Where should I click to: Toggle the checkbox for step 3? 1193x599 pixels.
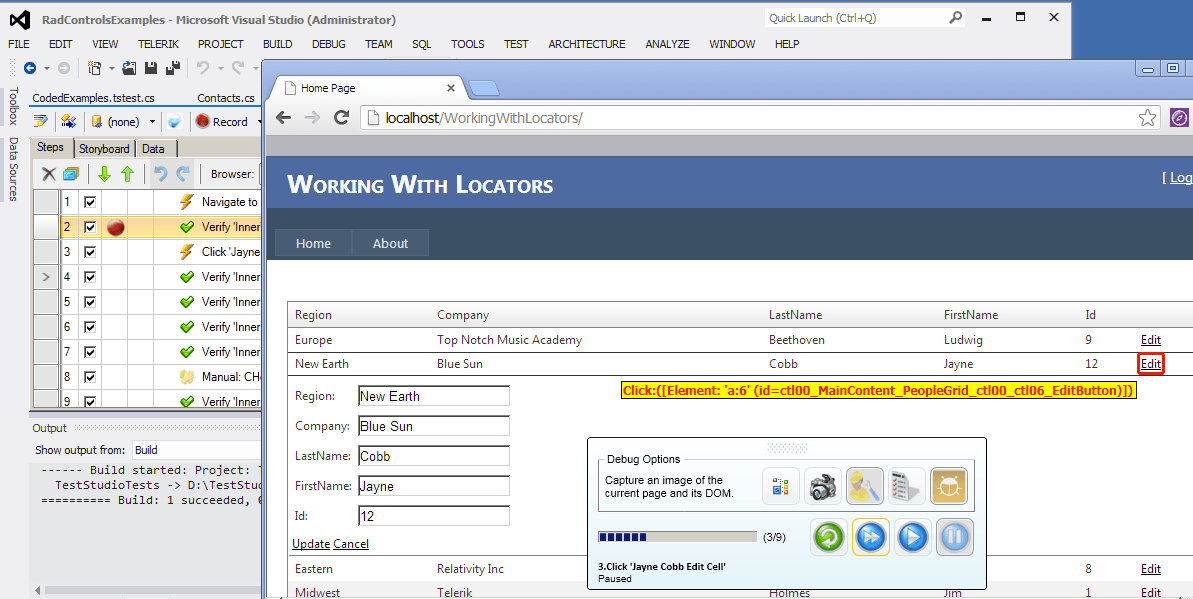tap(90, 252)
